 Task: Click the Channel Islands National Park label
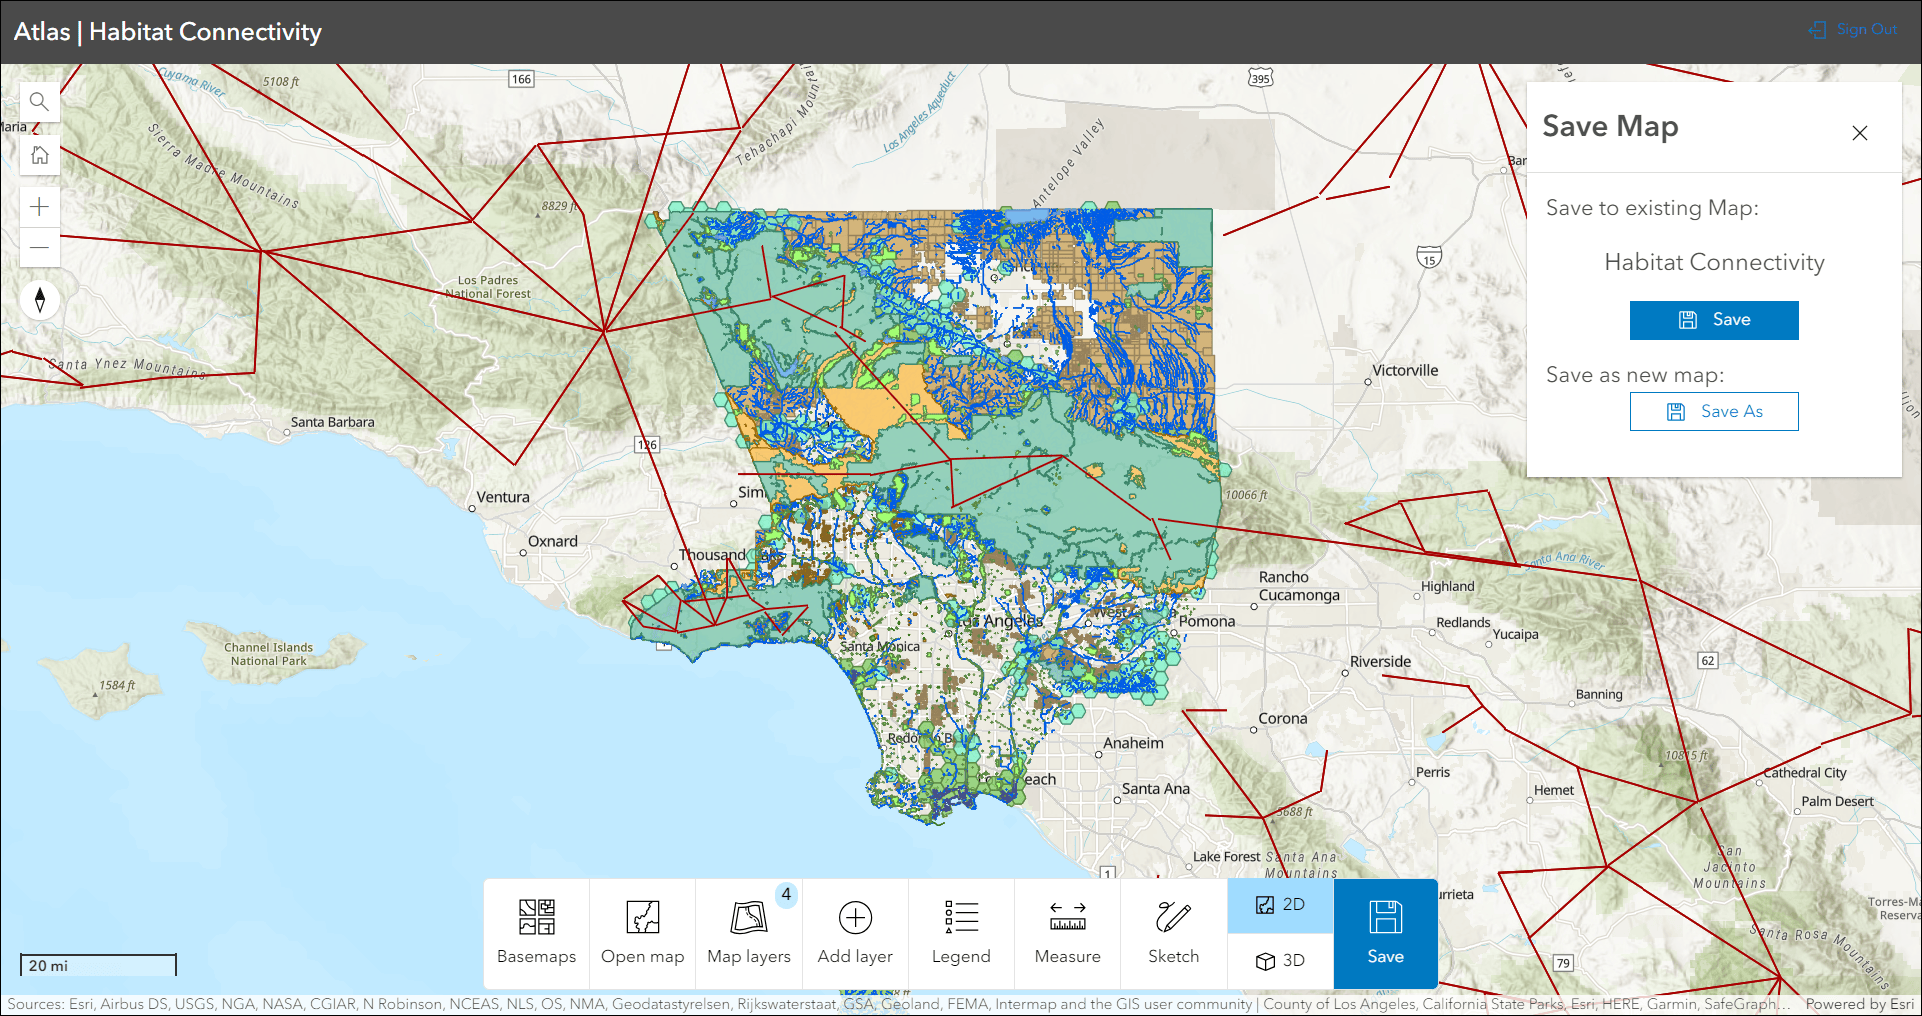[269, 654]
